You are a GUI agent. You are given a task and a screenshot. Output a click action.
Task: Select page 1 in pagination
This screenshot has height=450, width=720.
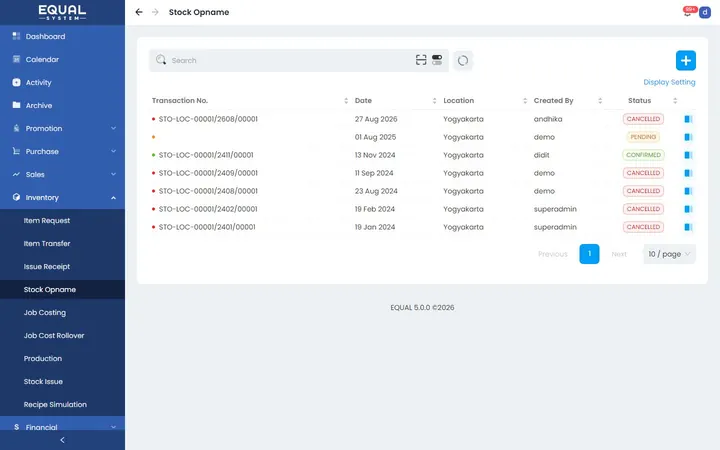(x=589, y=254)
